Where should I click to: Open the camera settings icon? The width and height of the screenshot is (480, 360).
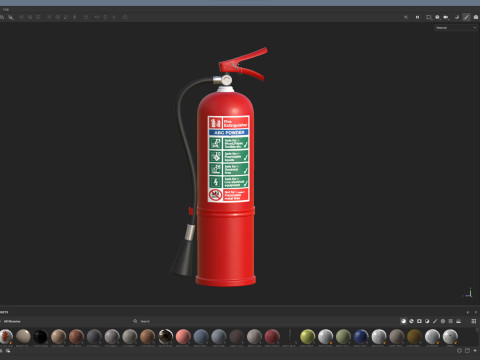pyautogui.click(x=446, y=17)
